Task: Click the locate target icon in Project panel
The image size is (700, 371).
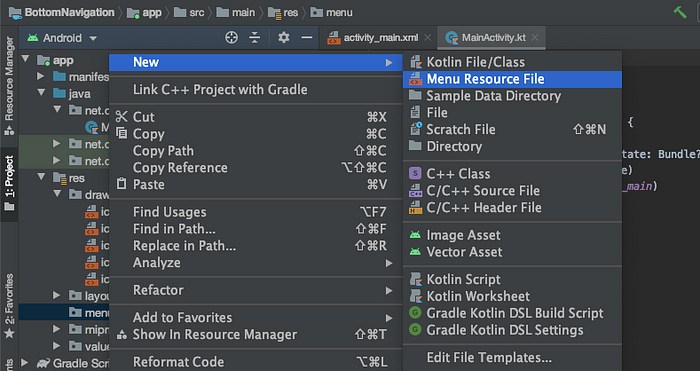Action: 231,38
